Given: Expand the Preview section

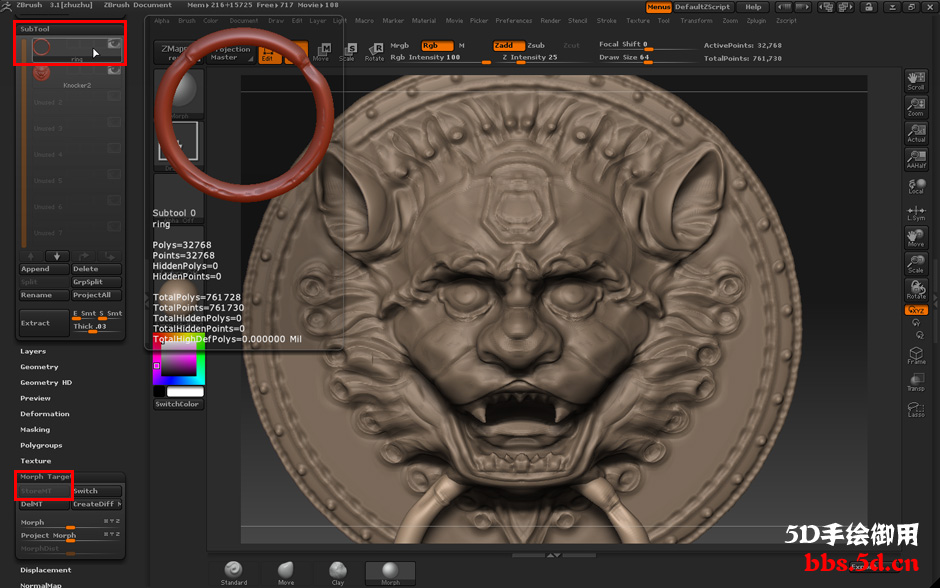Looking at the screenshot, I should click(35, 398).
